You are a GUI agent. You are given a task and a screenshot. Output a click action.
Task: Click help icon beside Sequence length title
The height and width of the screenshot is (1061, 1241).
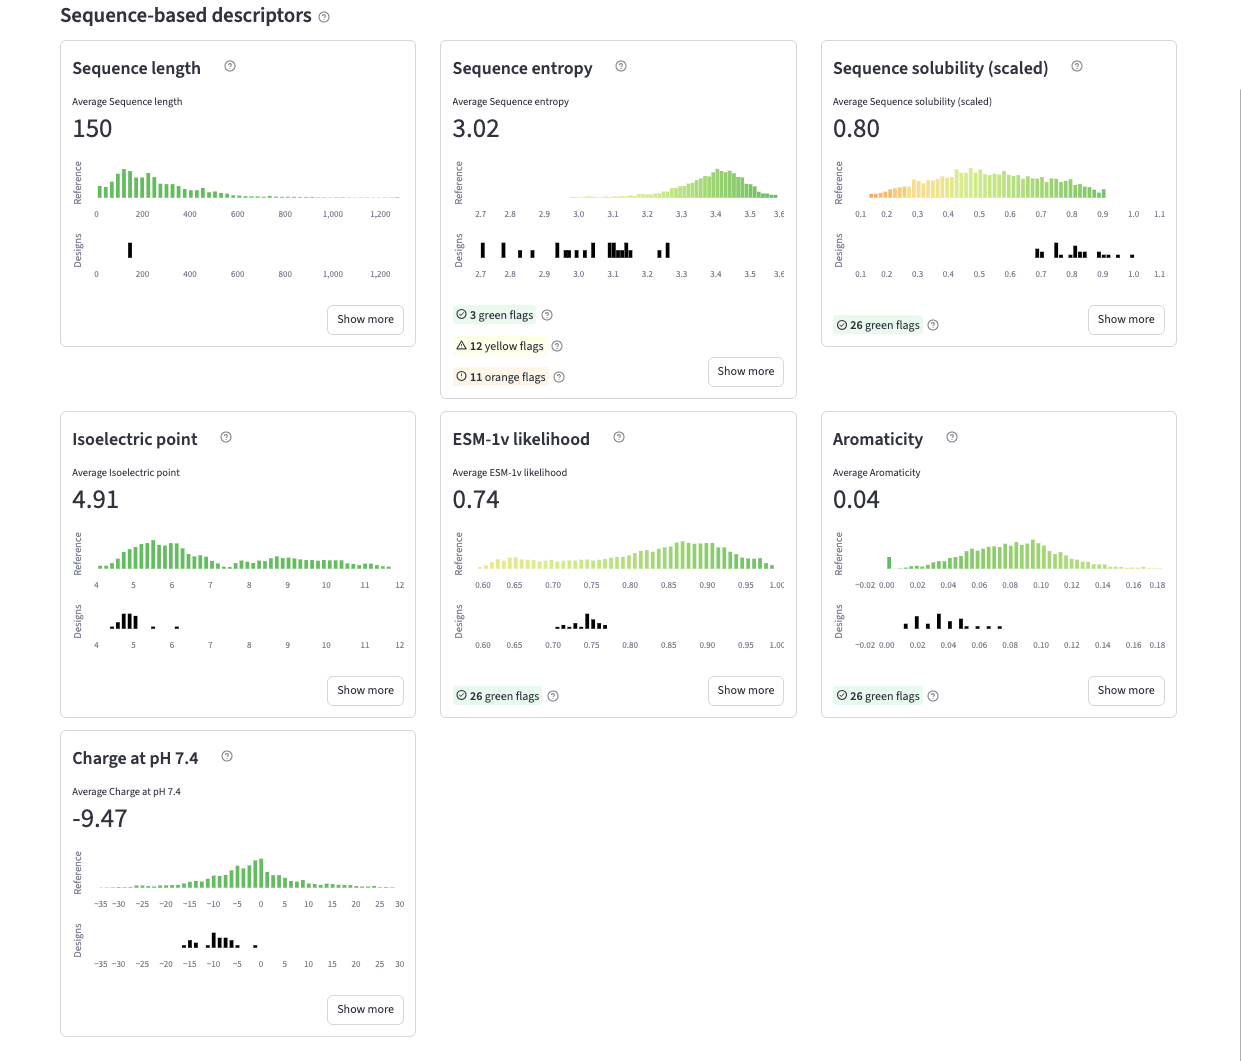[230, 66]
